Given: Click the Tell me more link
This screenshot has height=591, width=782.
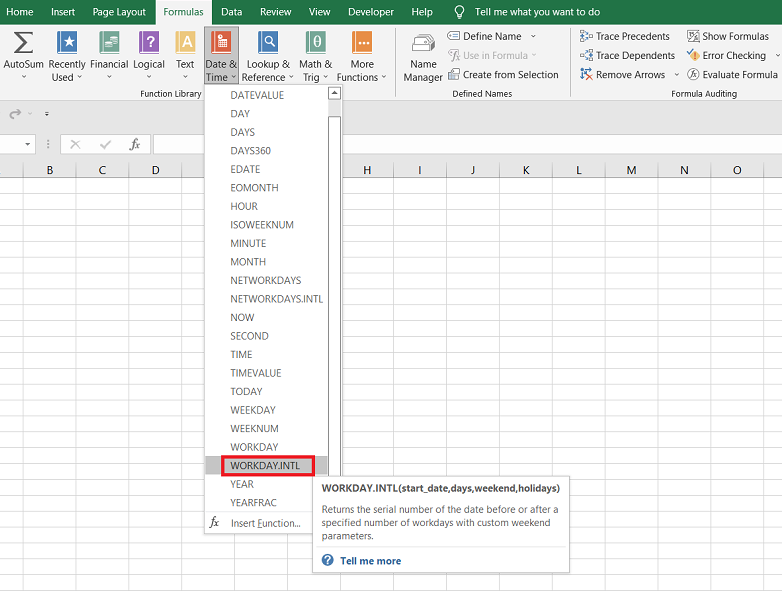Looking at the screenshot, I should pos(370,561).
